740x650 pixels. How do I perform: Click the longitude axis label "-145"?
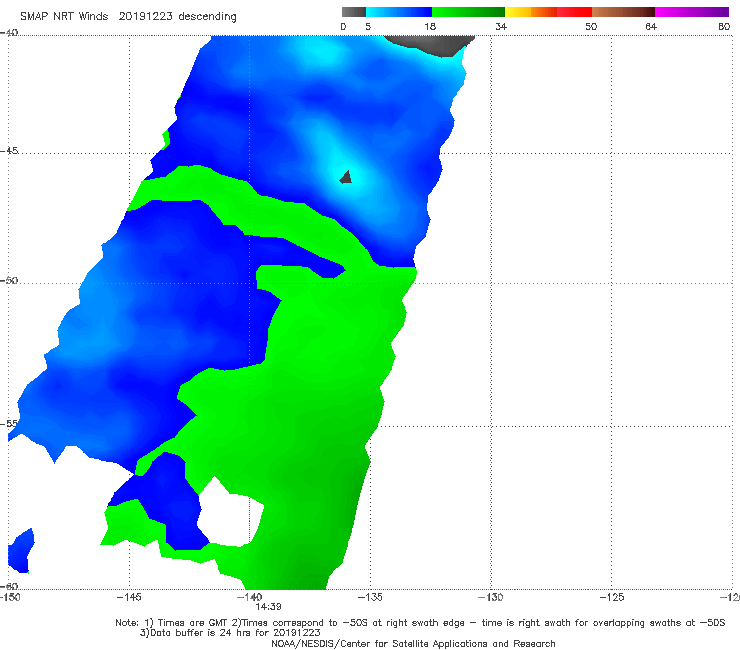click(129, 598)
